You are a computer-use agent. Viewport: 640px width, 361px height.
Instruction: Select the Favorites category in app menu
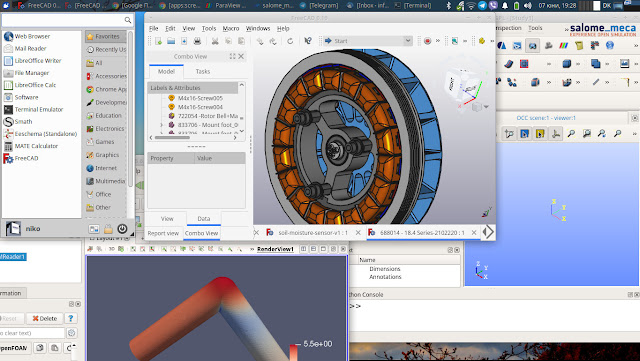(106, 37)
